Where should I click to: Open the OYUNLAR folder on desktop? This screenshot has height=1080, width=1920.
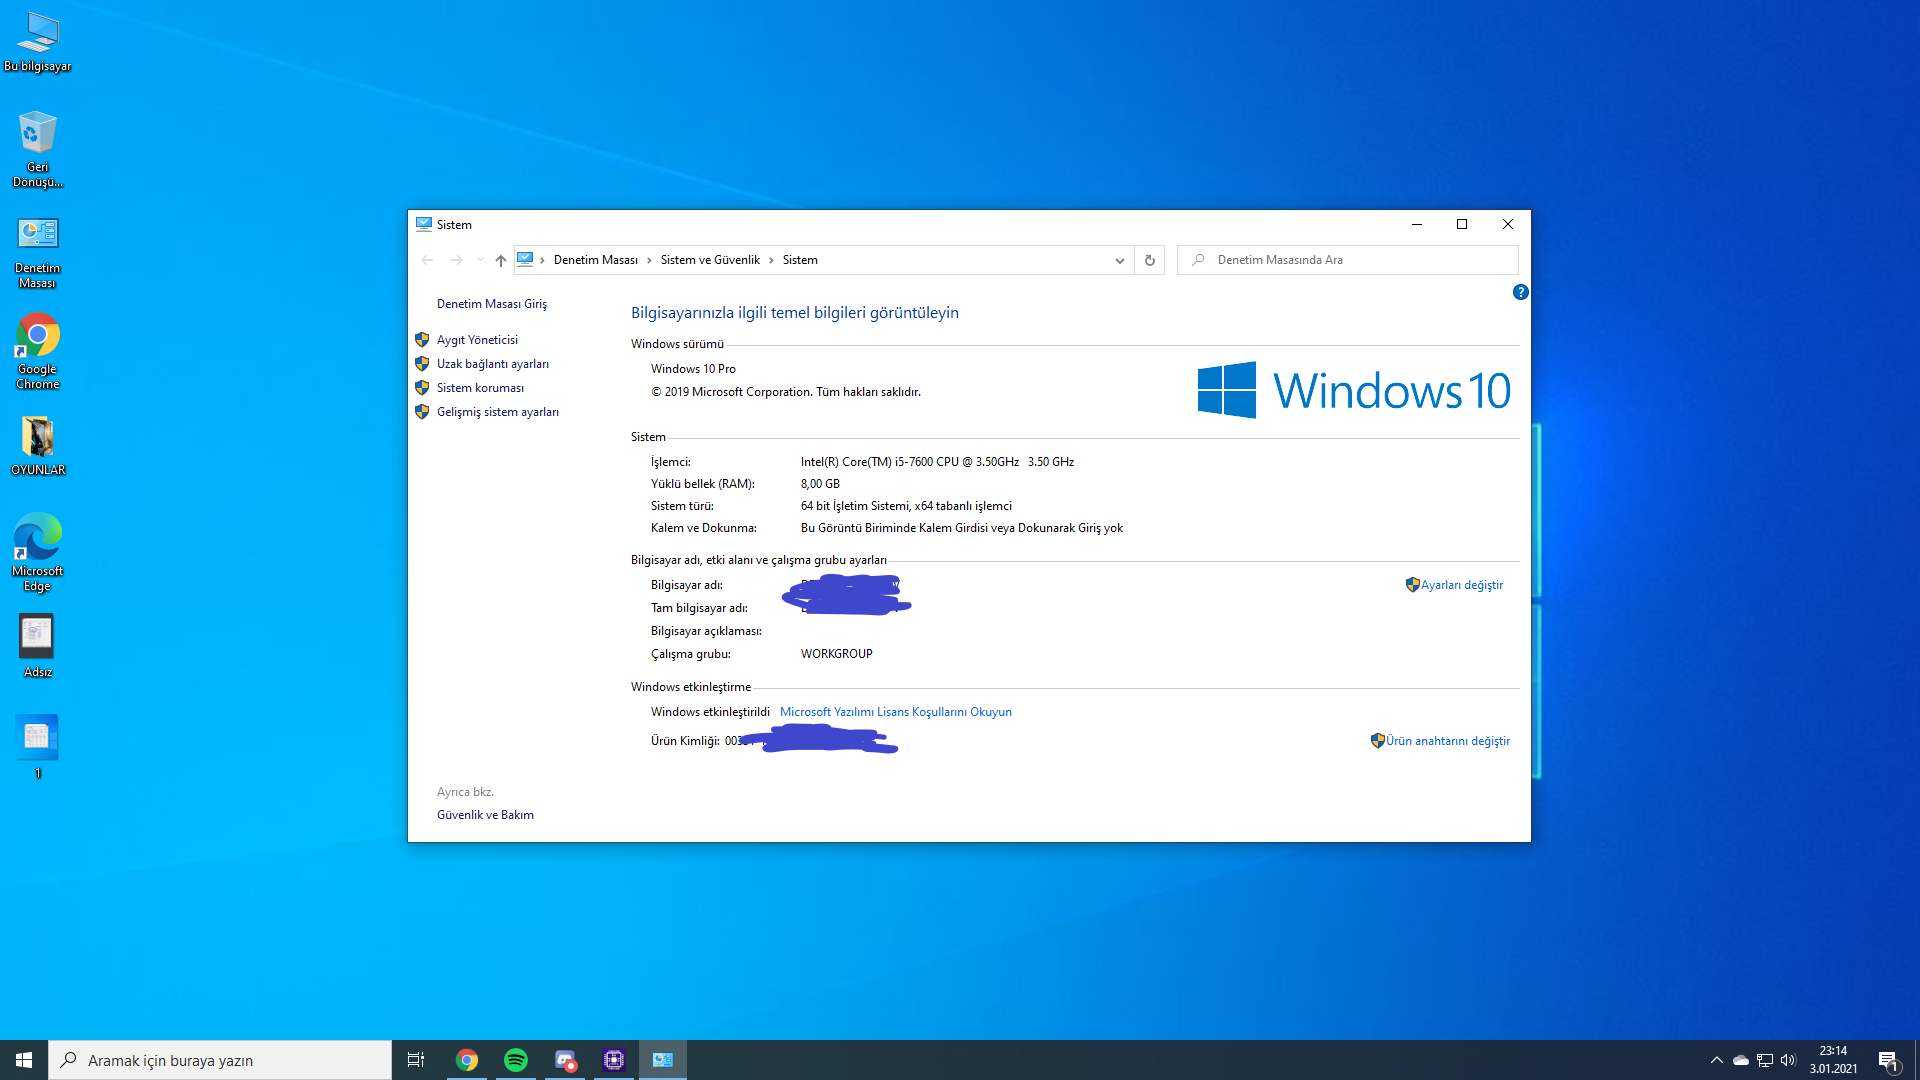pyautogui.click(x=37, y=446)
